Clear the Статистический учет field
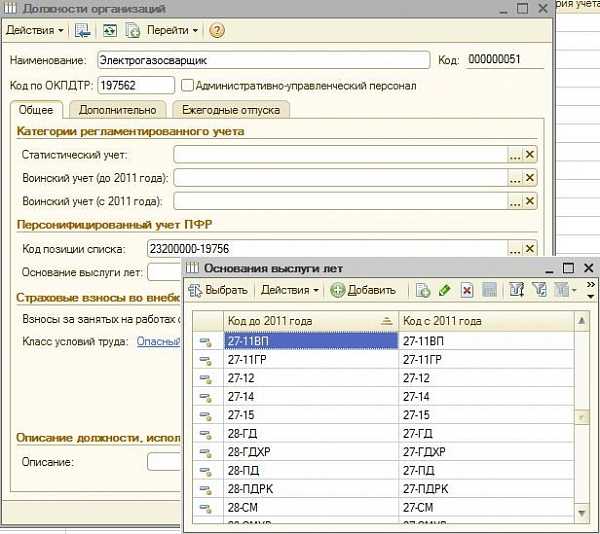 [x=530, y=155]
